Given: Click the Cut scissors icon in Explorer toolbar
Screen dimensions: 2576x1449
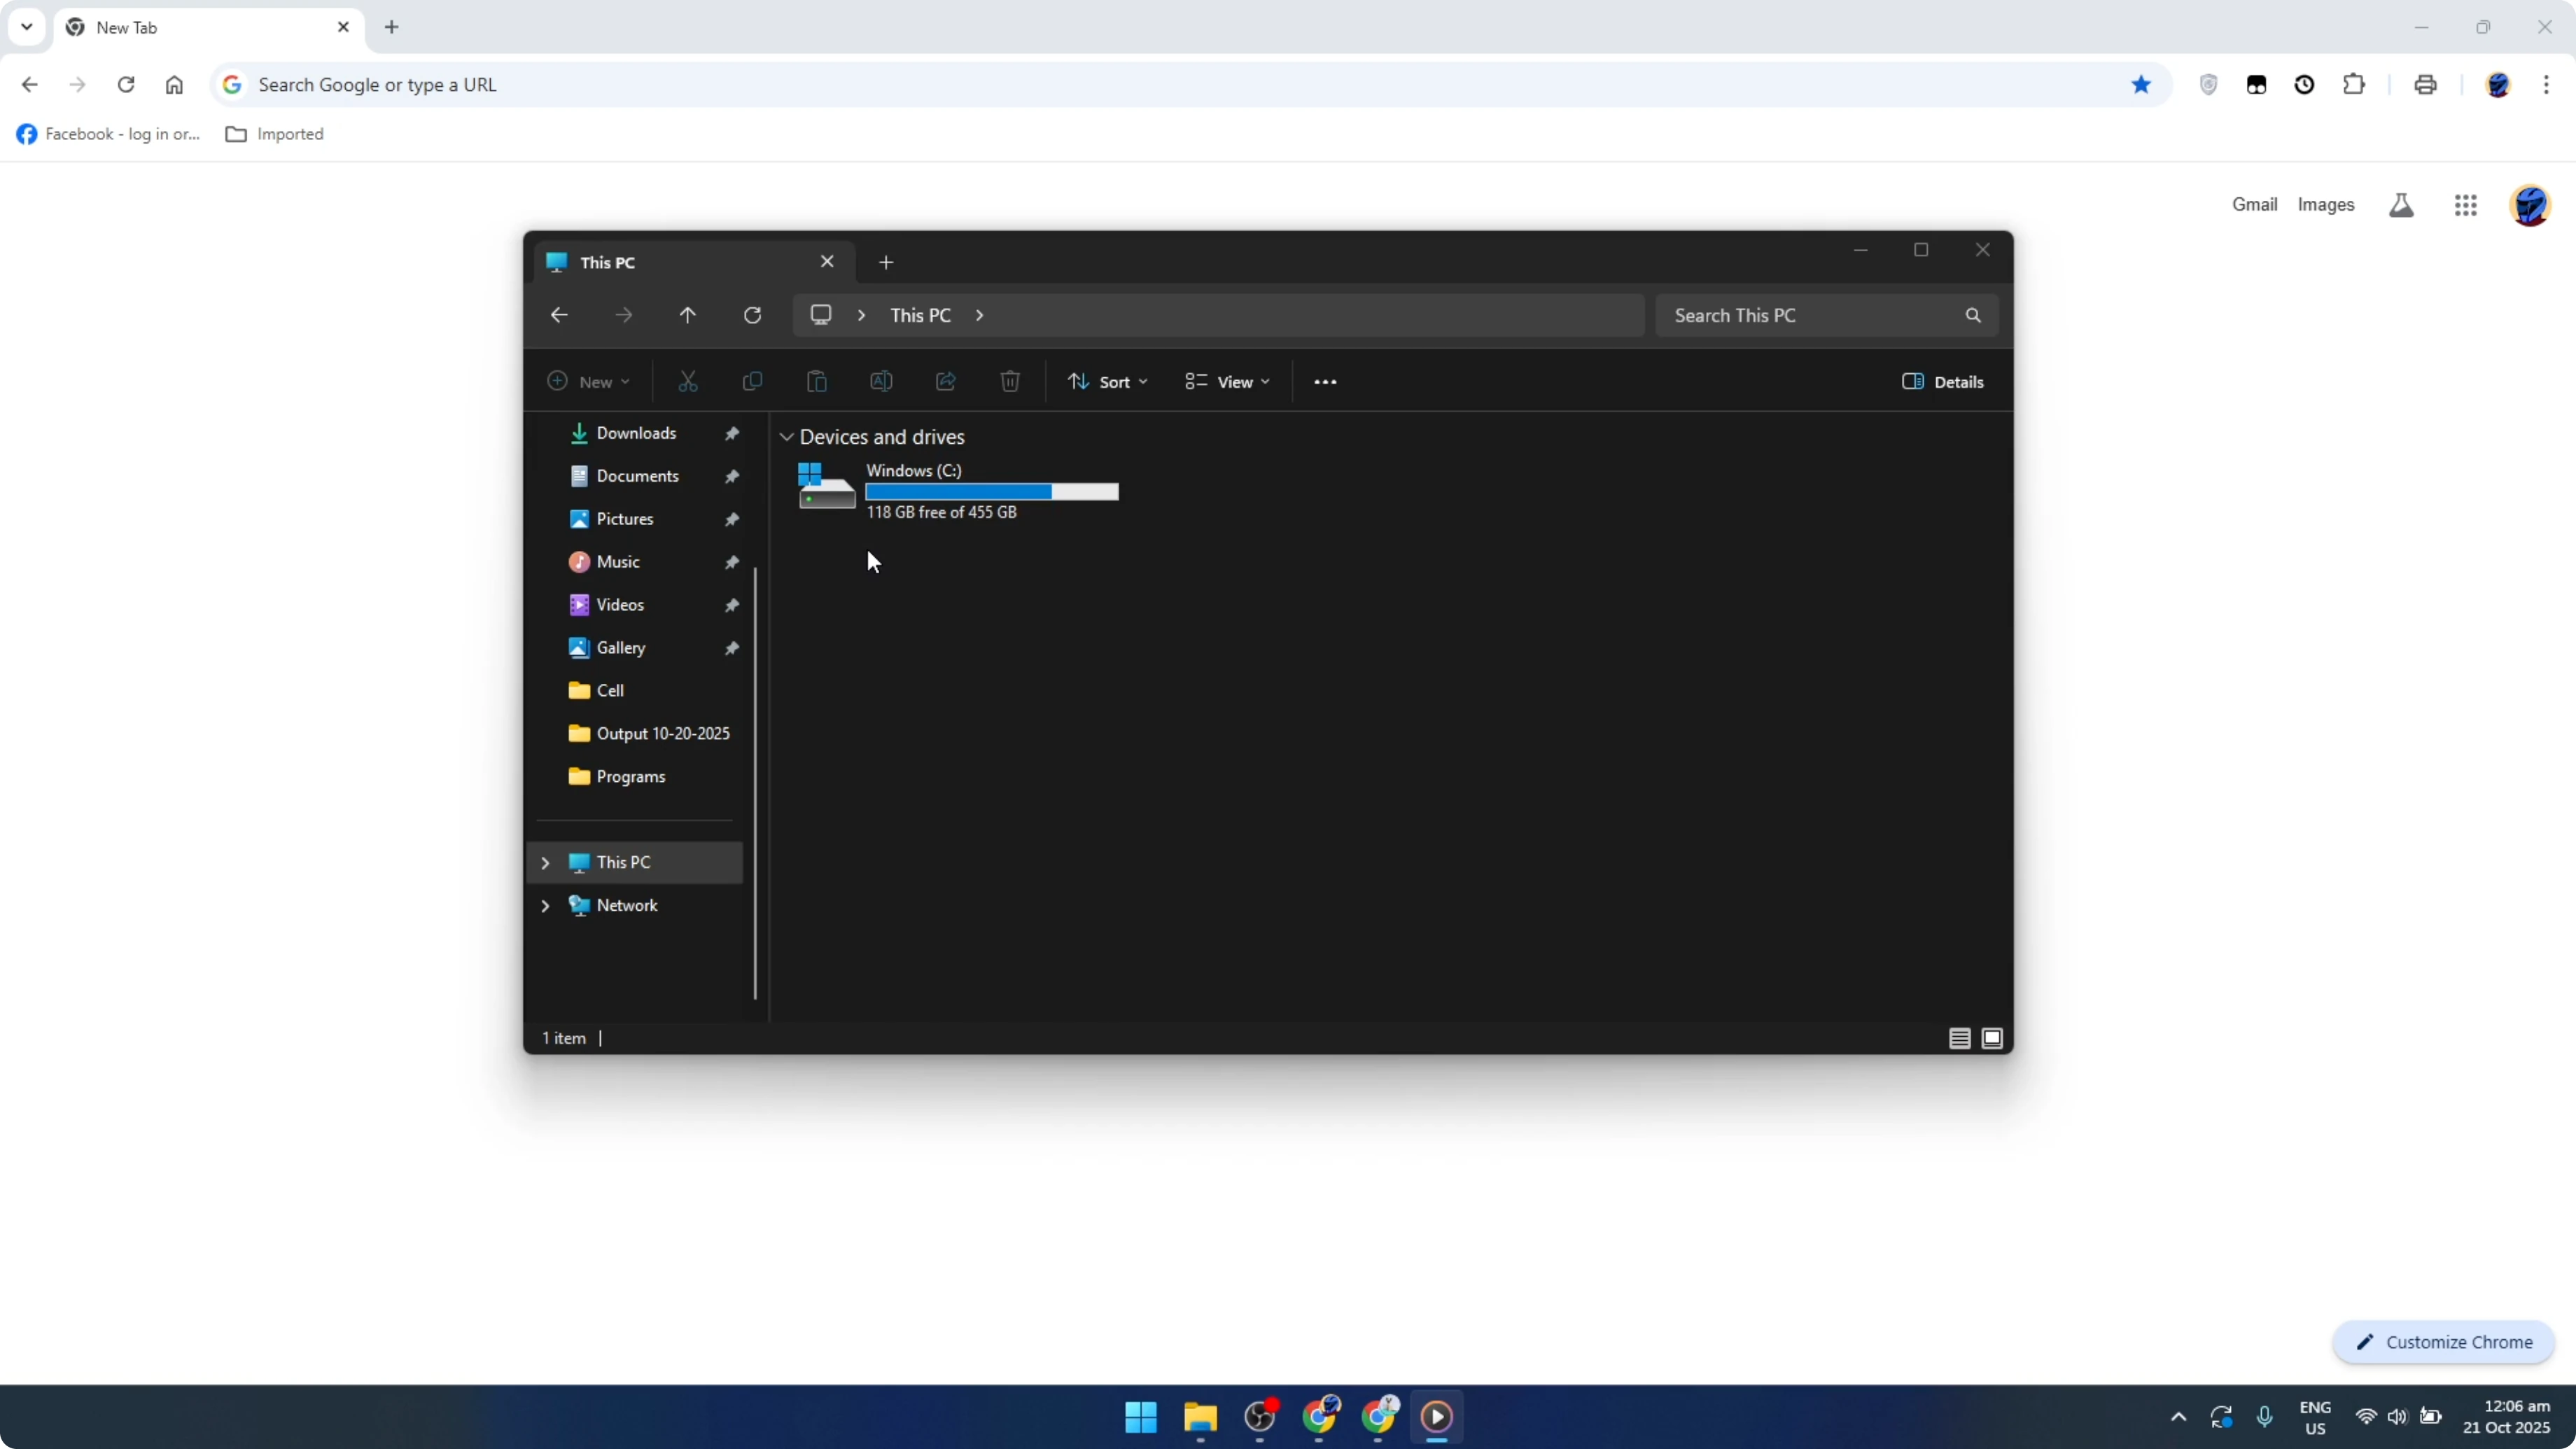Looking at the screenshot, I should click(x=688, y=381).
